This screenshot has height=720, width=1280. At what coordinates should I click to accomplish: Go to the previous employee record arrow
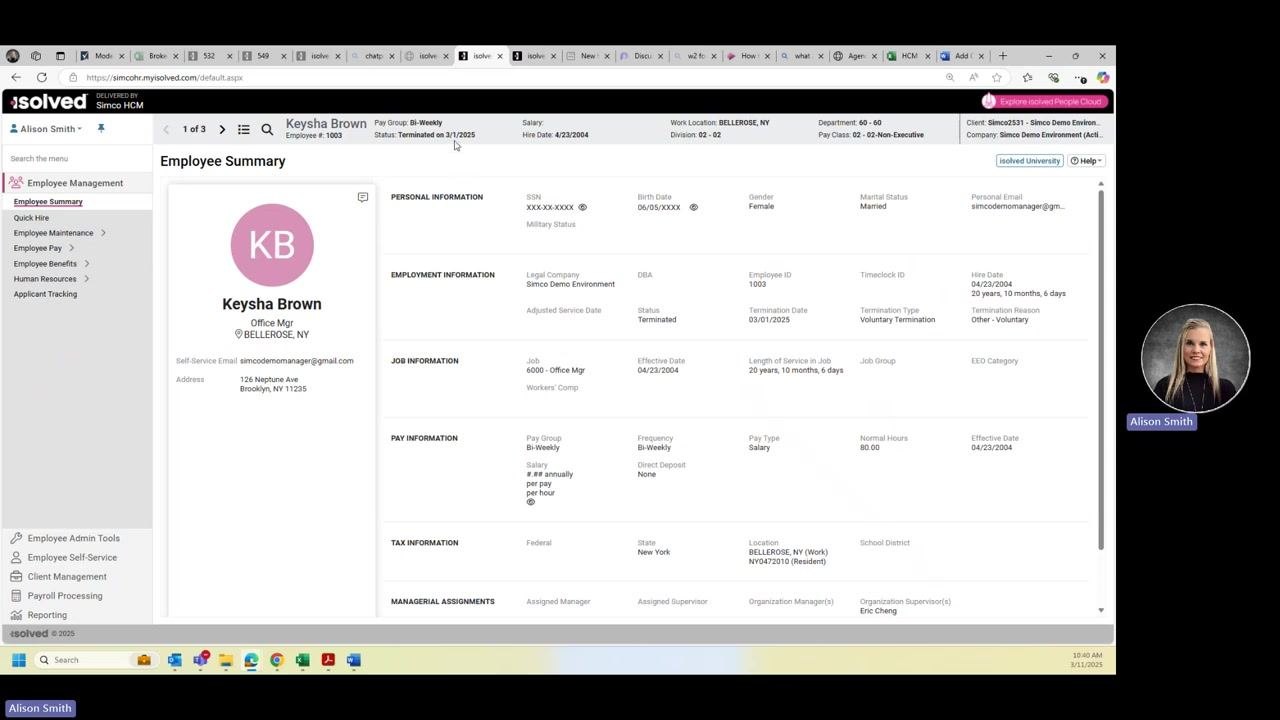[166, 129]
